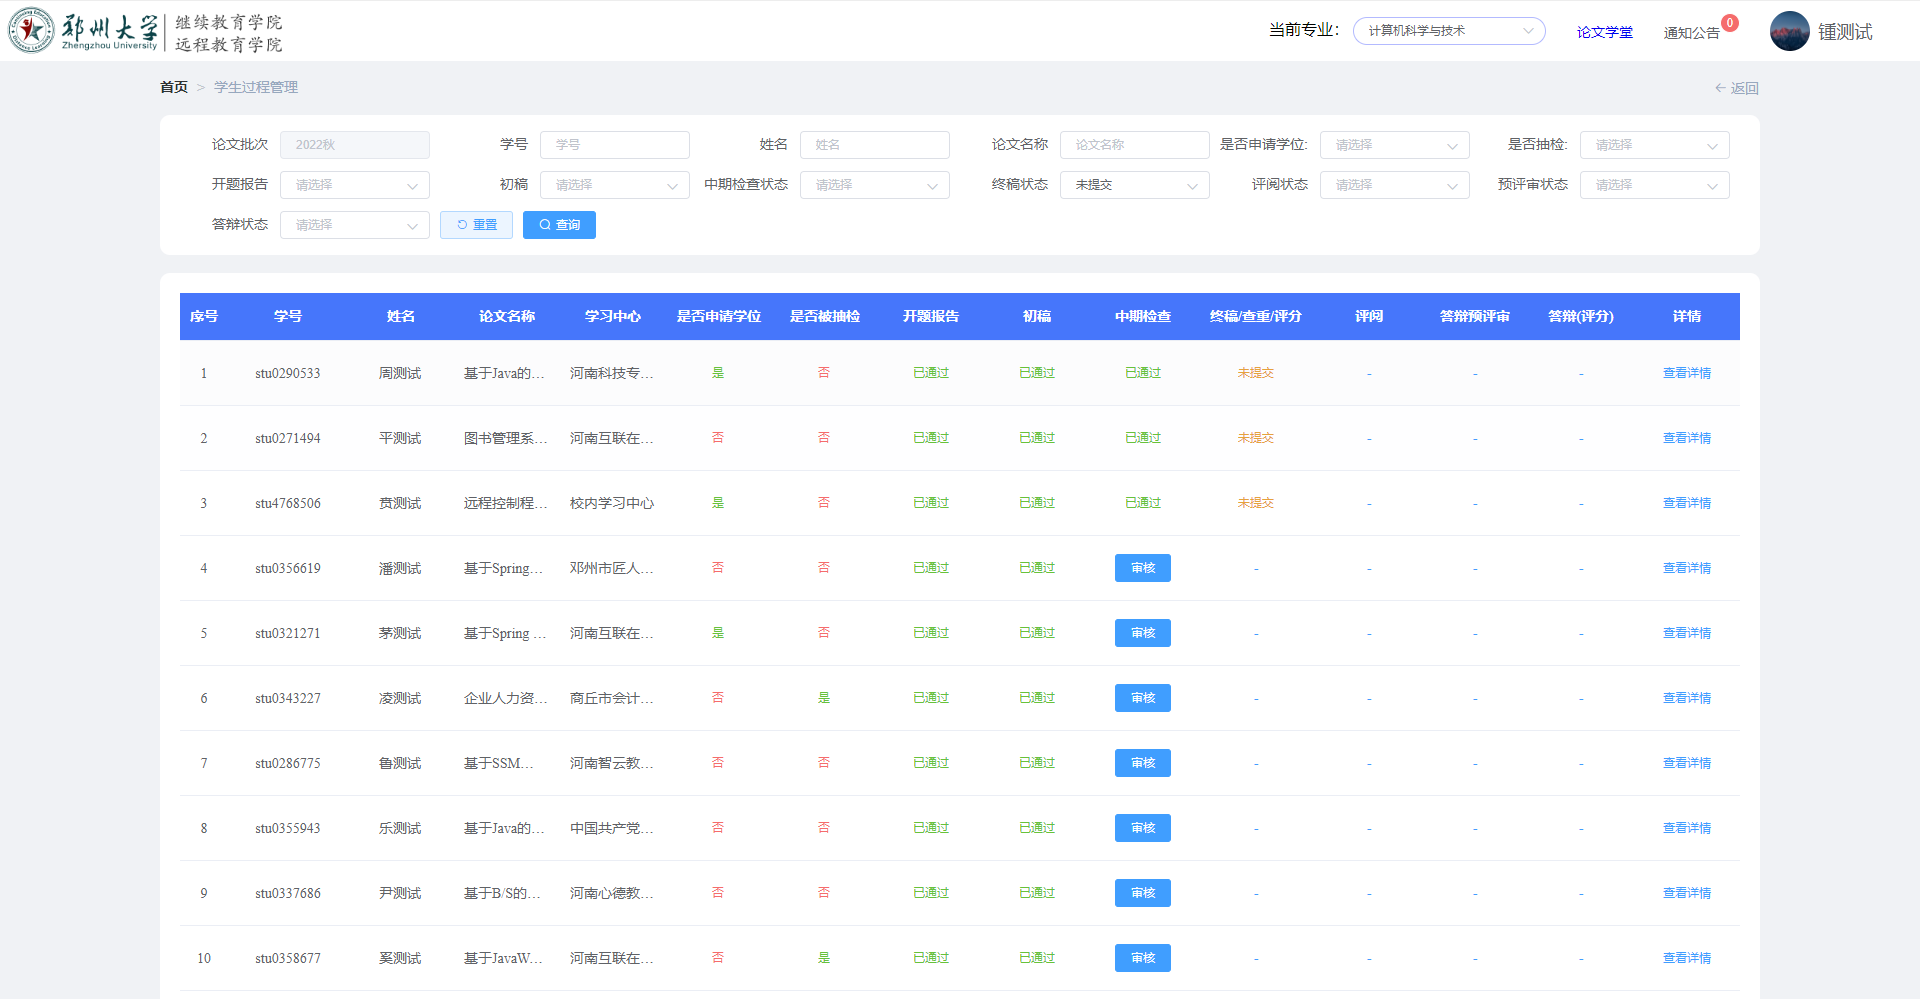Expand the 初稿 filter dropdown
This screenshot has width=1920, height=999.
[x=615, y=185]
